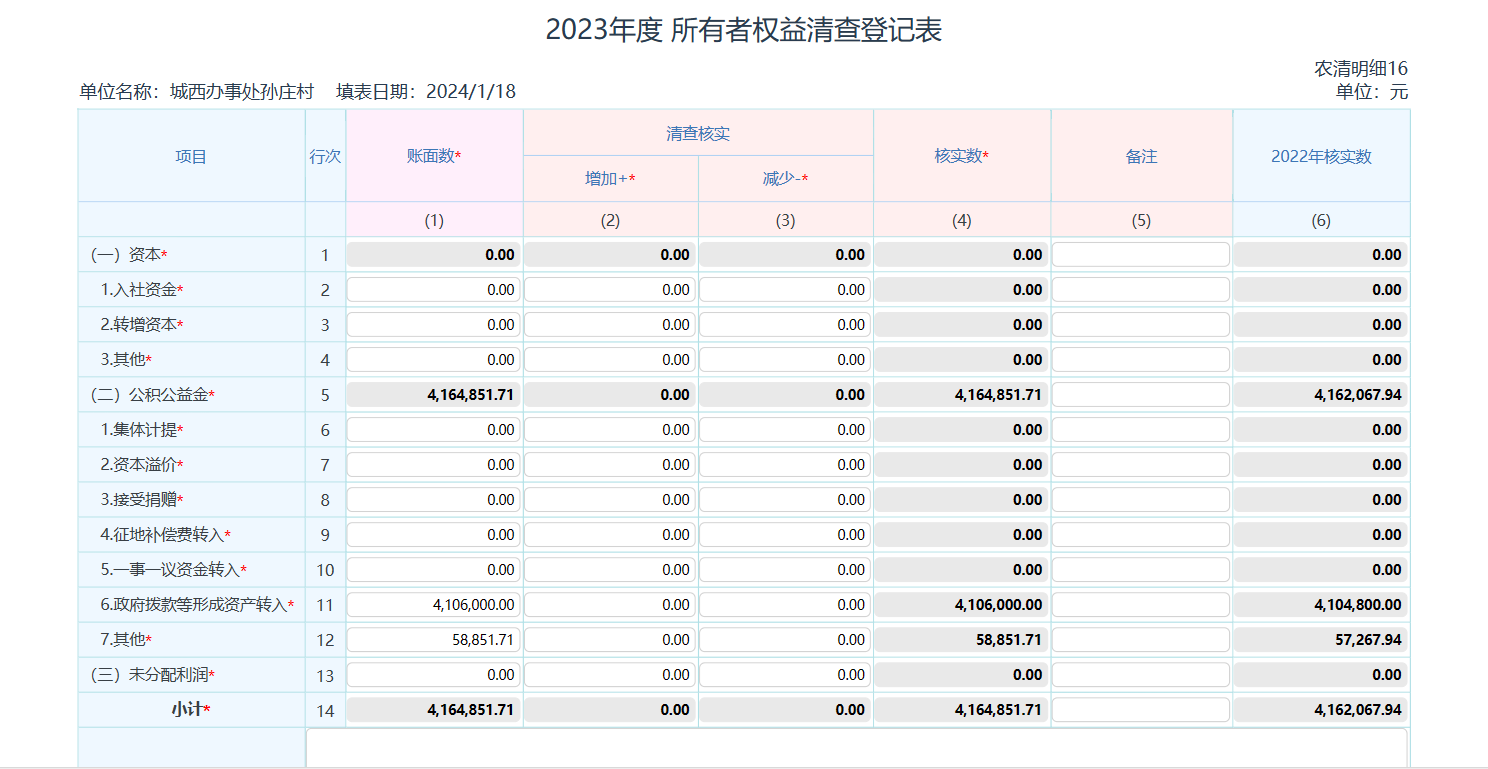Screen dimensions: 1488x769
Task: Click 核实数 value 4,106,000.00
Action: coord(962,605)
